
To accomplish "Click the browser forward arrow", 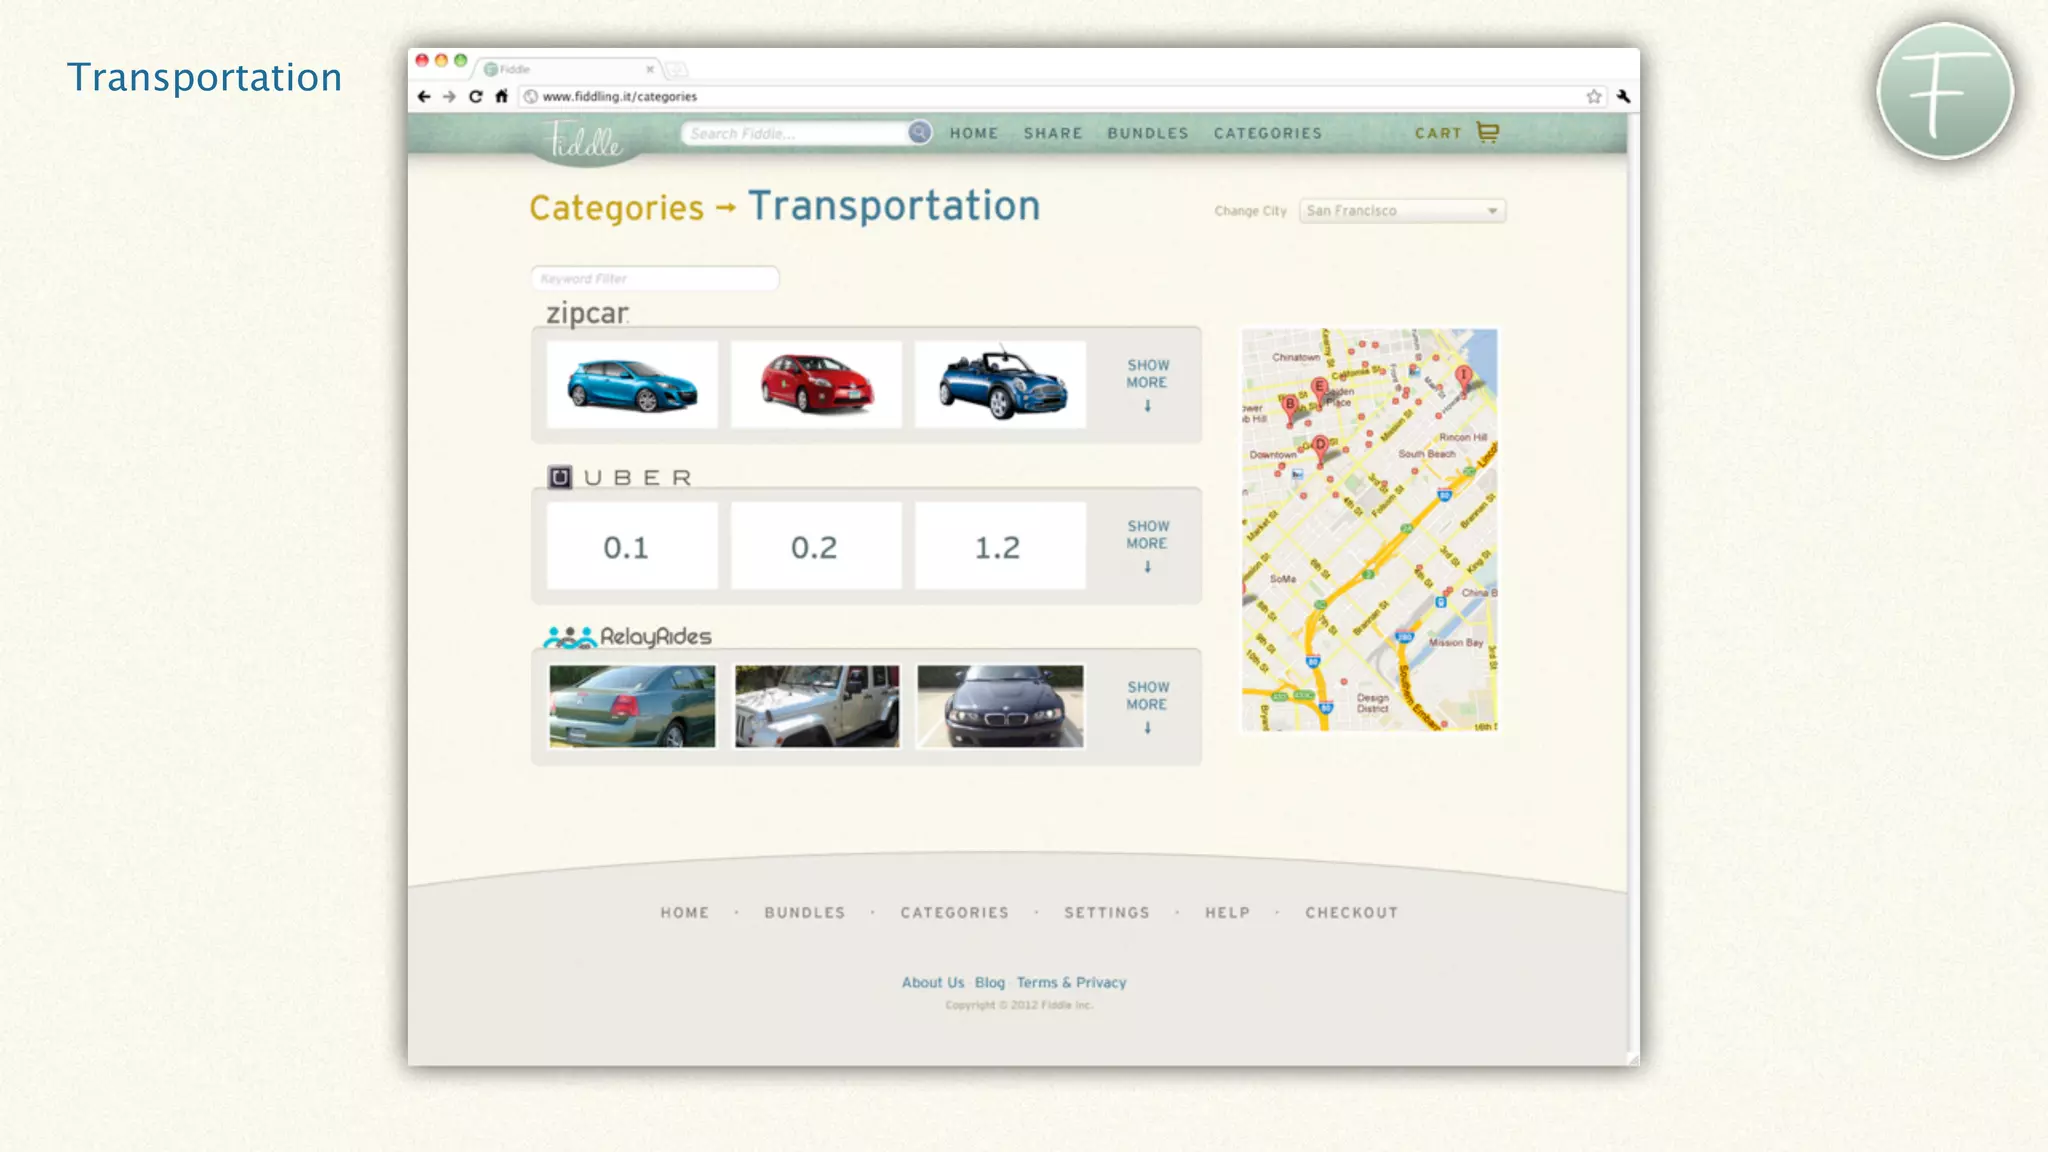I will (x=449, y=97).
